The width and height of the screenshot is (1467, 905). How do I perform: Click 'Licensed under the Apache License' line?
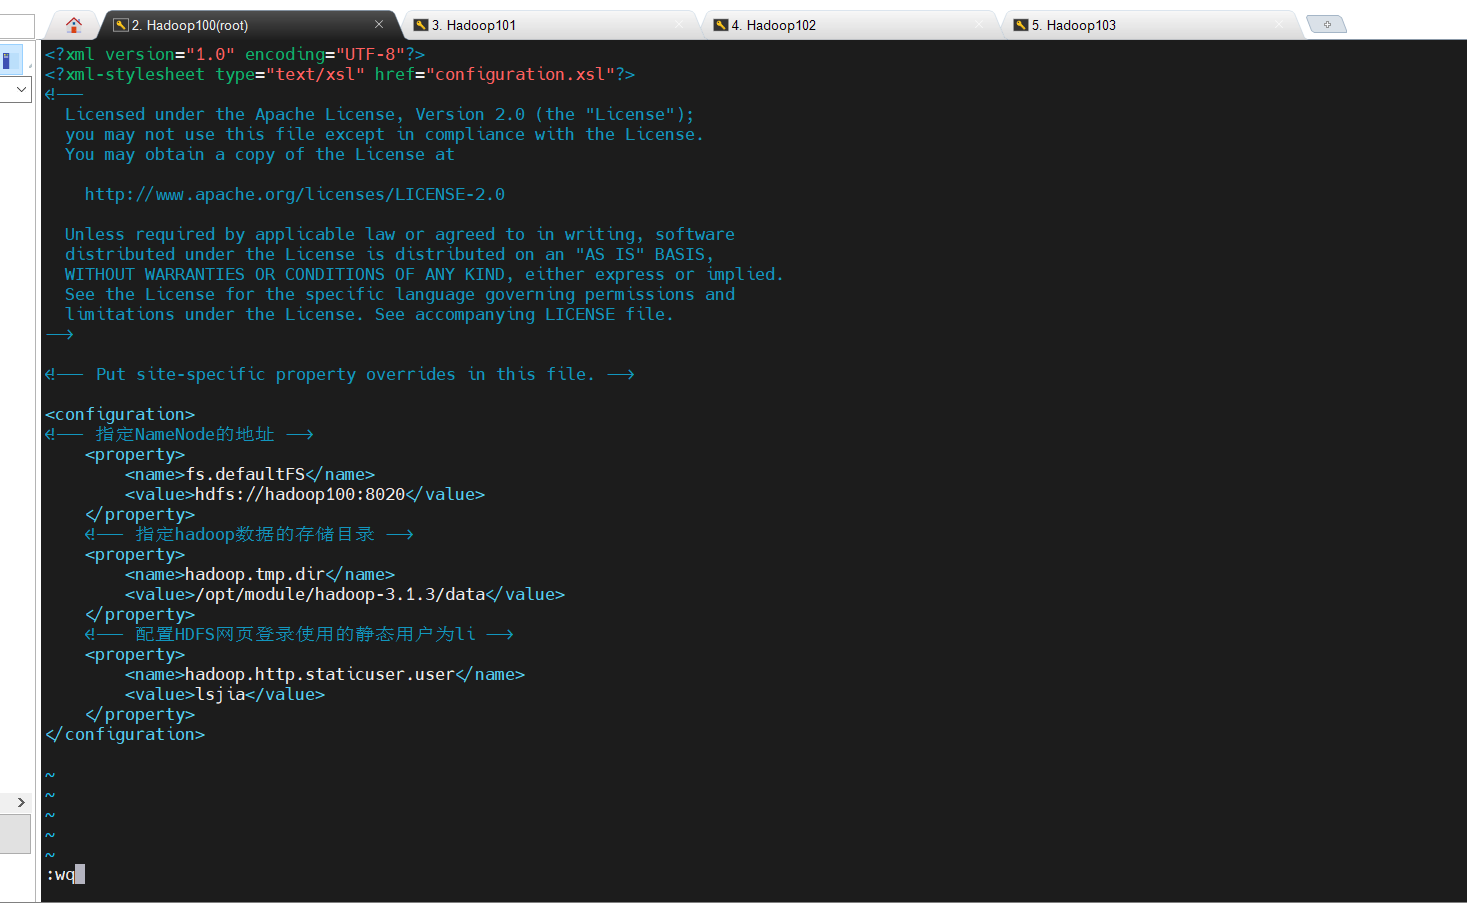[x=380, y=114]
